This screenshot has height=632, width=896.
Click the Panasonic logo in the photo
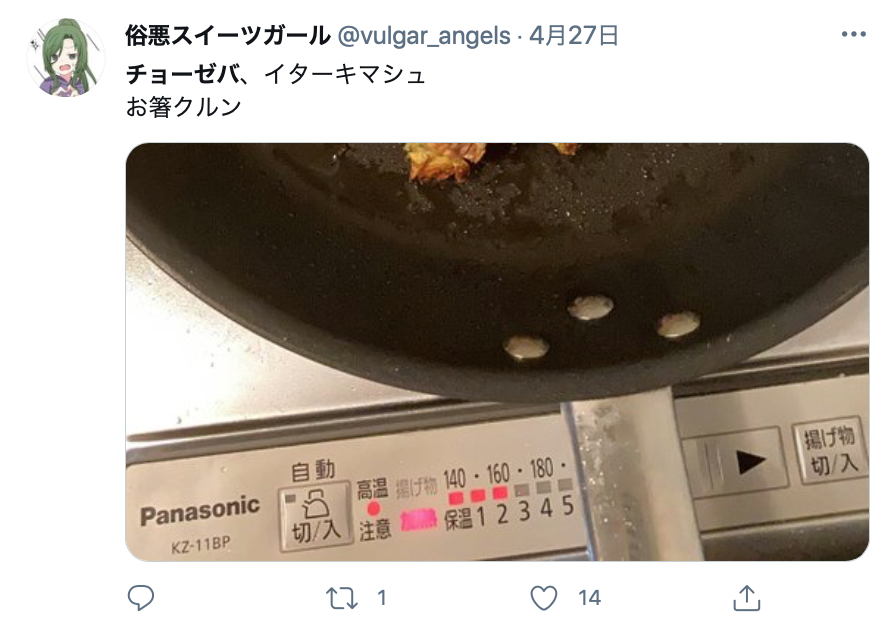tap(200, 511)
